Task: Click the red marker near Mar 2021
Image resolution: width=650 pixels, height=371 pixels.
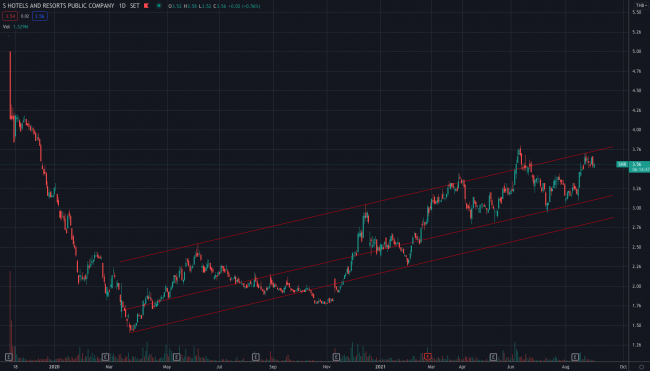Action: [x=427, y=357]
